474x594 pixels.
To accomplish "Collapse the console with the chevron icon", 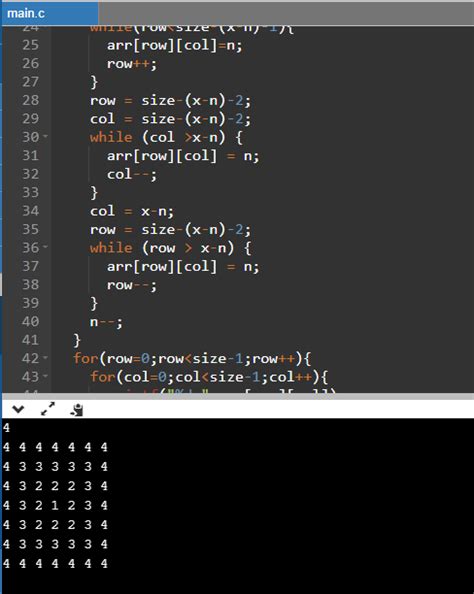I will click(18, 409).
